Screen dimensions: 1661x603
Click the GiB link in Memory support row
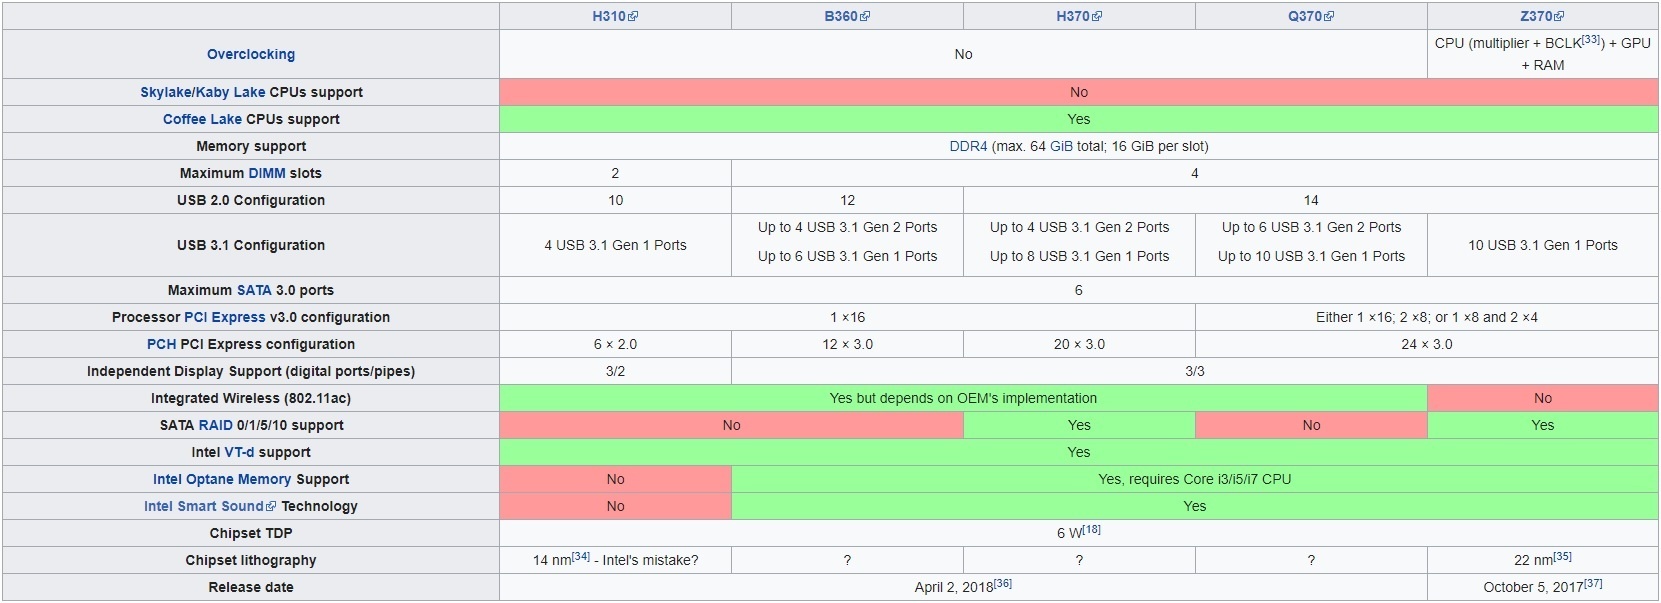click(1061, 146)
